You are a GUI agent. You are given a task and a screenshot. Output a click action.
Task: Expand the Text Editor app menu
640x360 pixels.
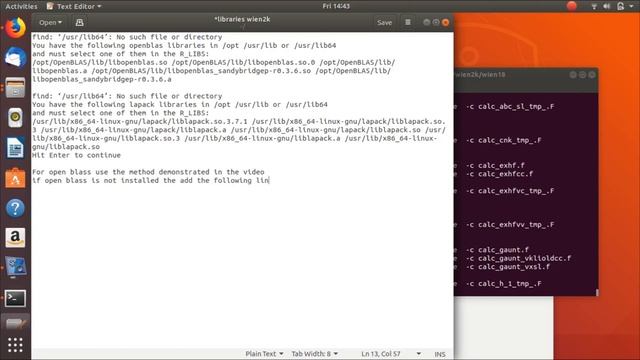pyautogui.click(x=74, y=6)
